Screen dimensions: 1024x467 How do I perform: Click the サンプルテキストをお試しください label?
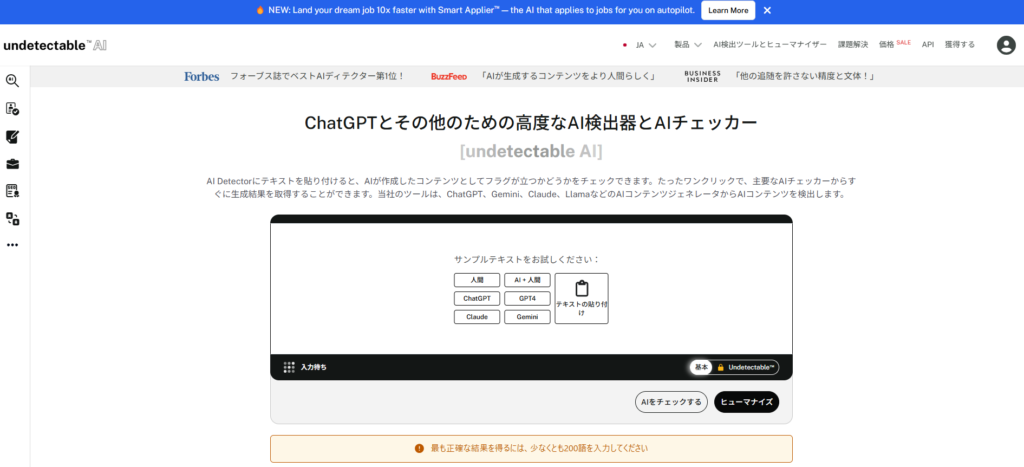point(527,259)
